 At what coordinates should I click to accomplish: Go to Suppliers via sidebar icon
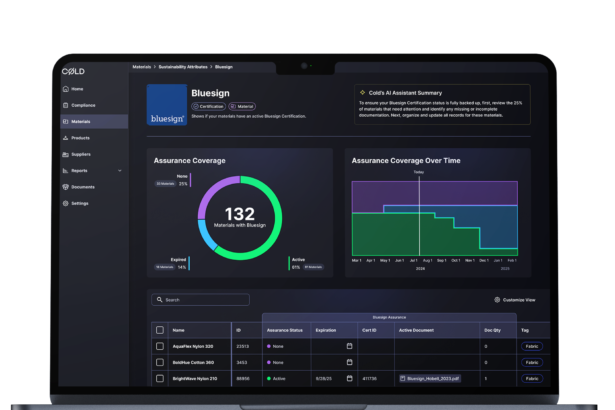[x=66, y=154]
